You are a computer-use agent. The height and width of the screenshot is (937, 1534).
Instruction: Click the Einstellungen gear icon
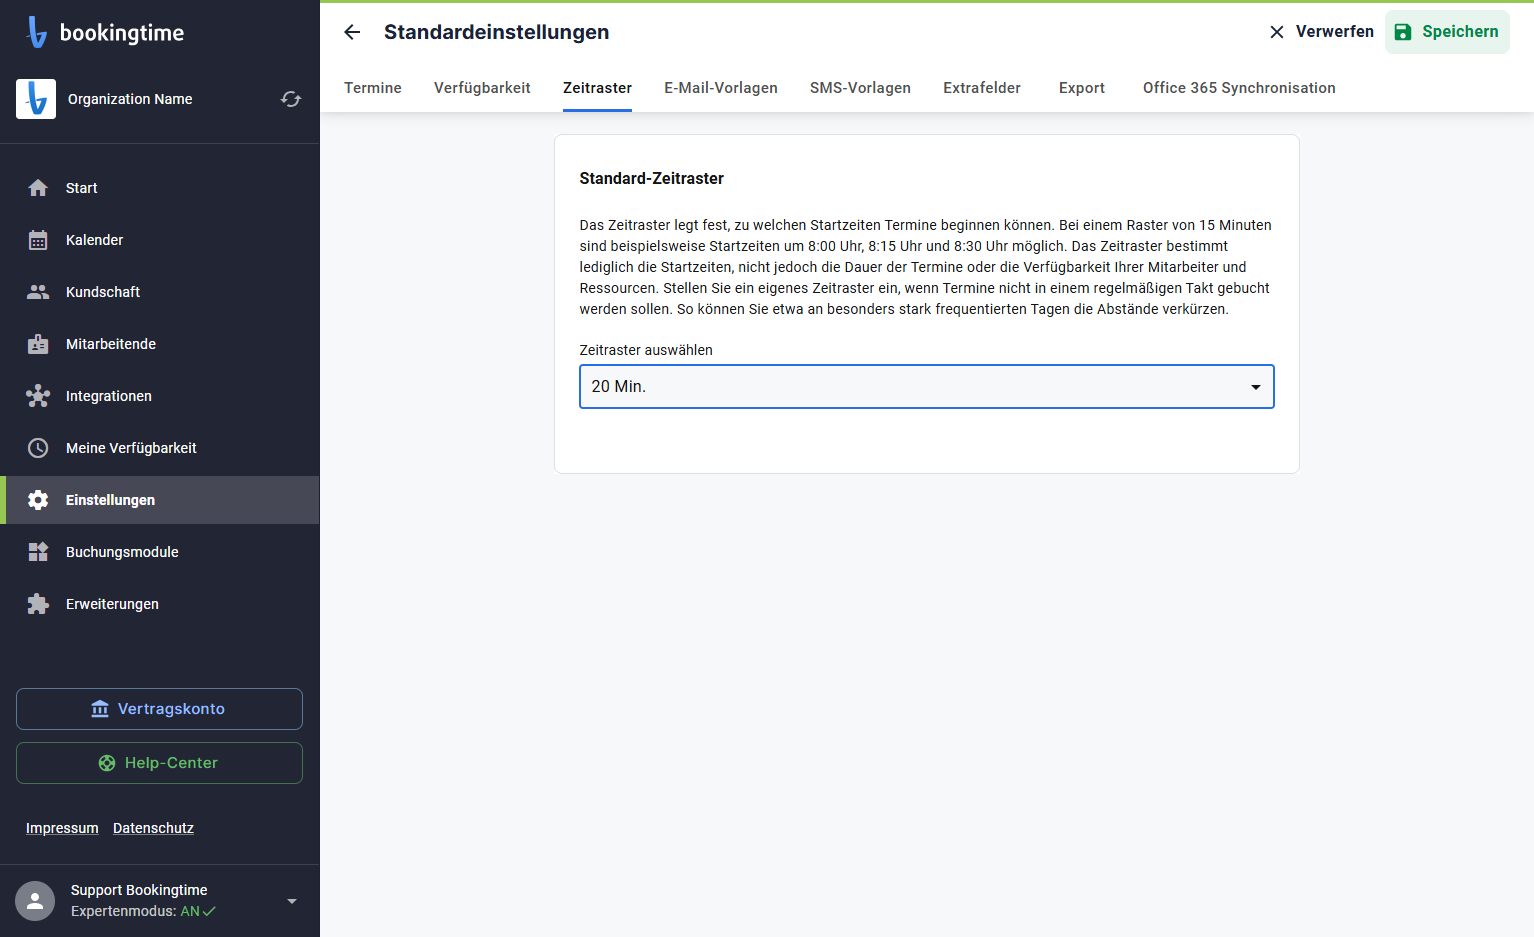(38, 500)
